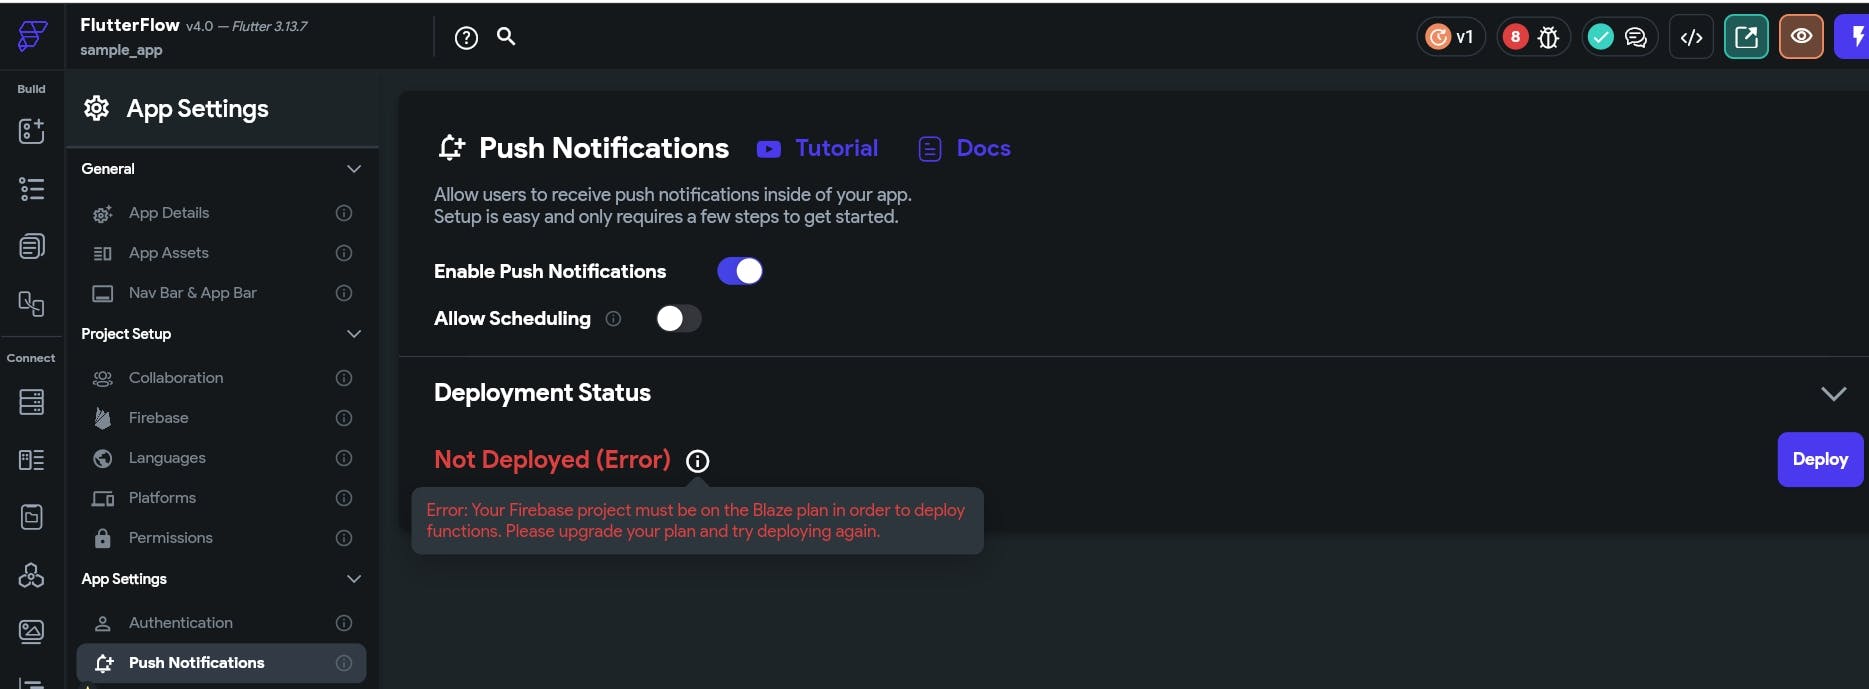Click the eye preview mode icon

1801,36
